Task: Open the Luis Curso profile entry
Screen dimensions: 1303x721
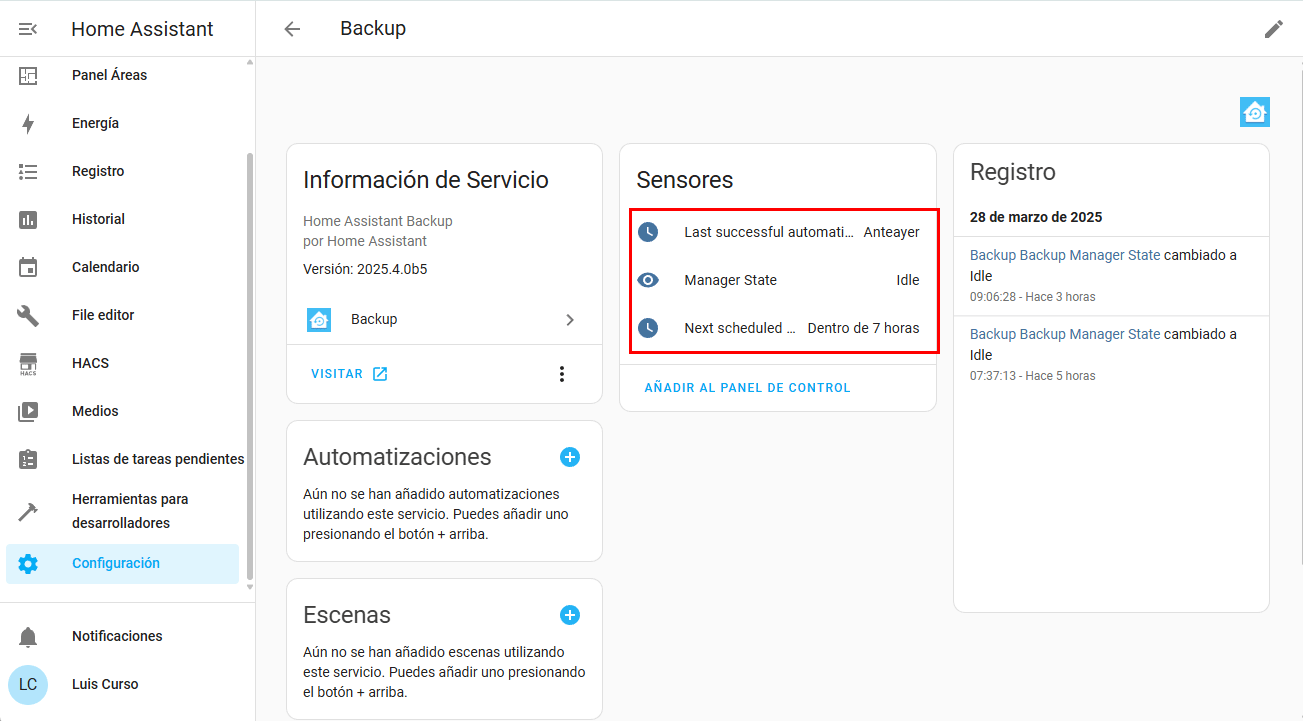Action: tap(122, 684)
